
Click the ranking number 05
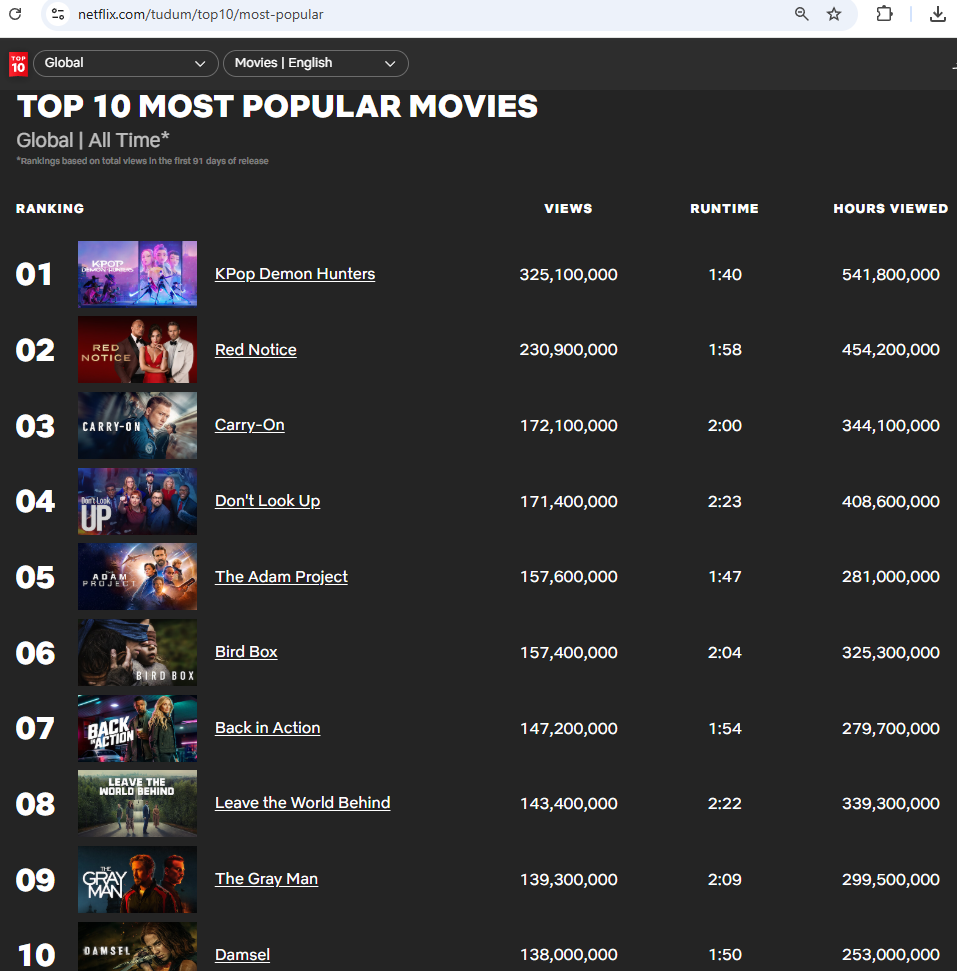click(35, 577)
